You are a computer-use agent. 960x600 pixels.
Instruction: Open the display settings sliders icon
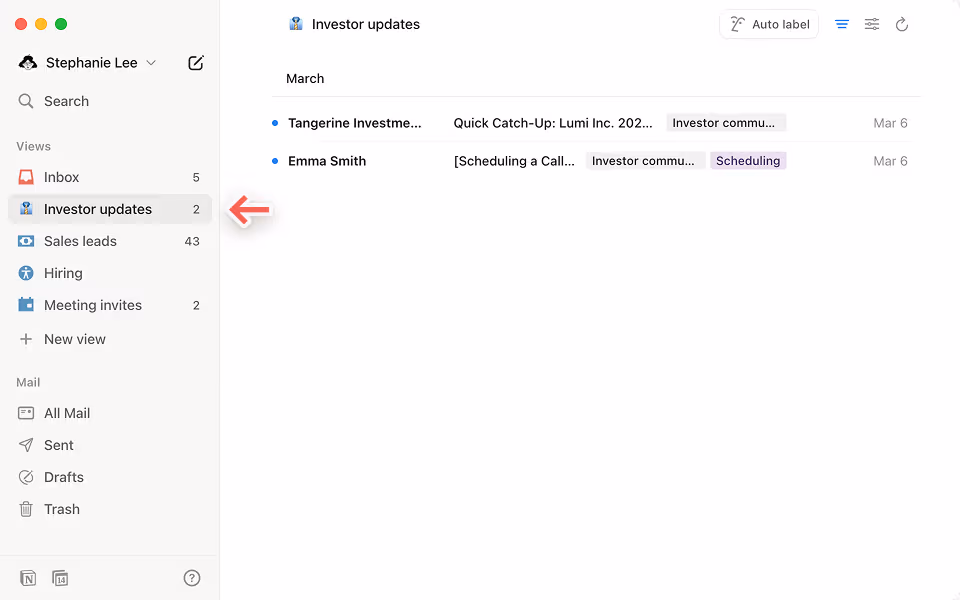tap(871, 23)
